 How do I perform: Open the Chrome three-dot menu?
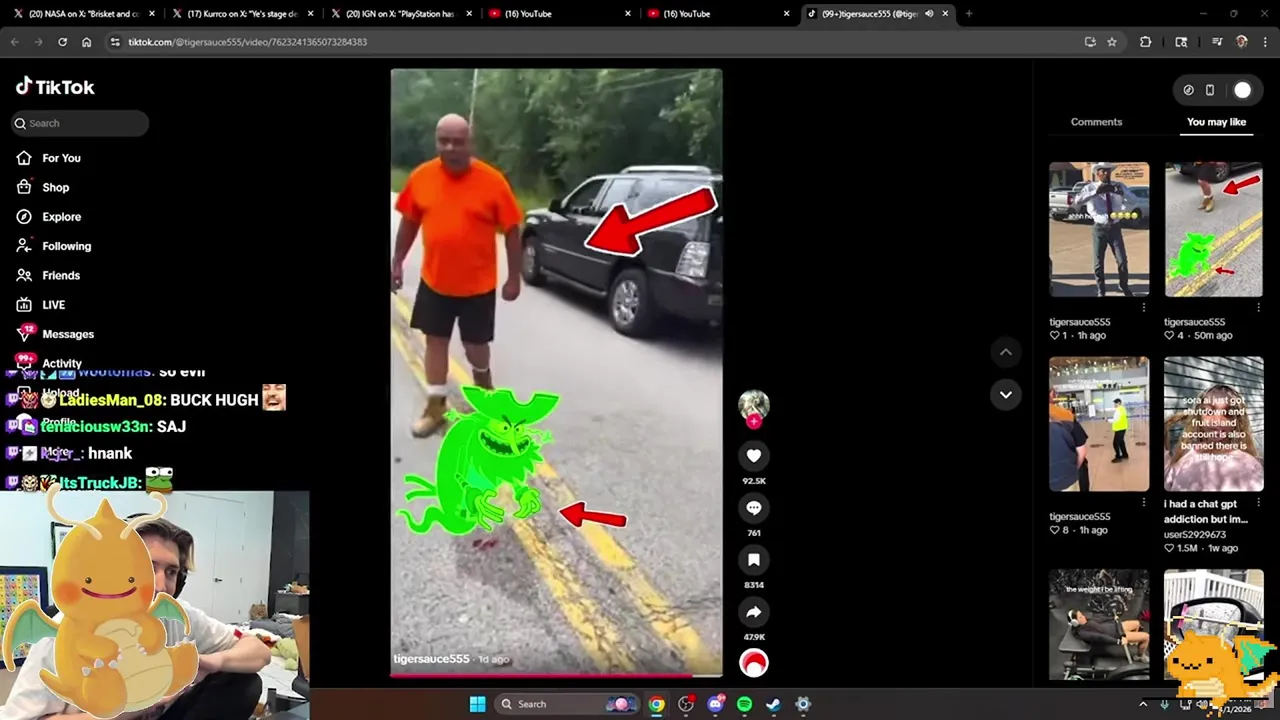coord(1265,42)
